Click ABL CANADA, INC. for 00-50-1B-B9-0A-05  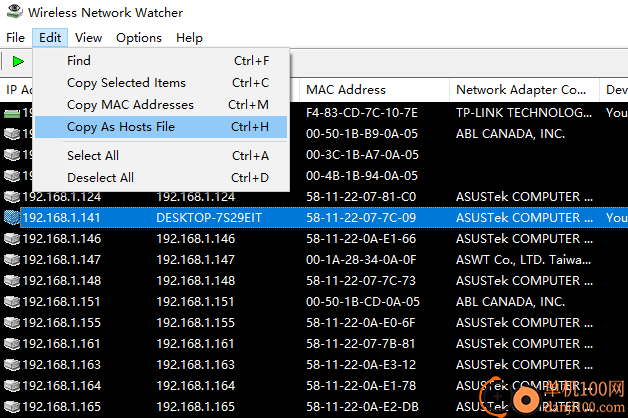click(510, 134)
